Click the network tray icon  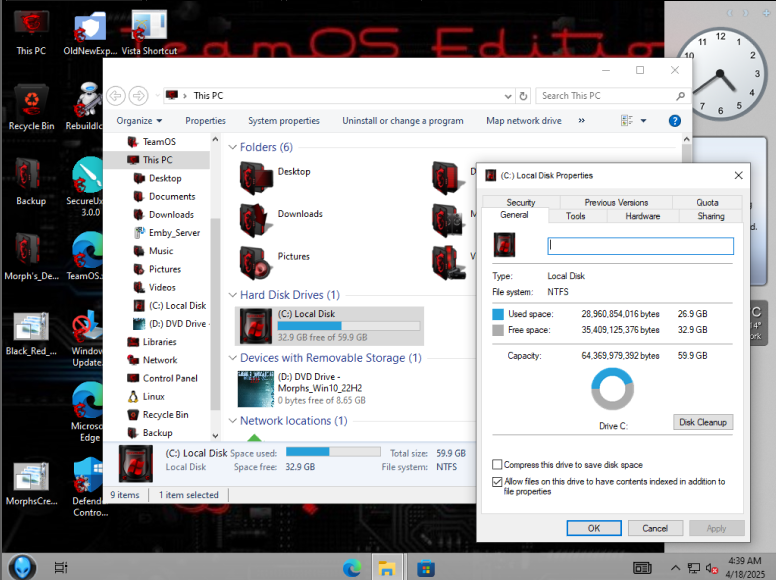coord(694,569)
